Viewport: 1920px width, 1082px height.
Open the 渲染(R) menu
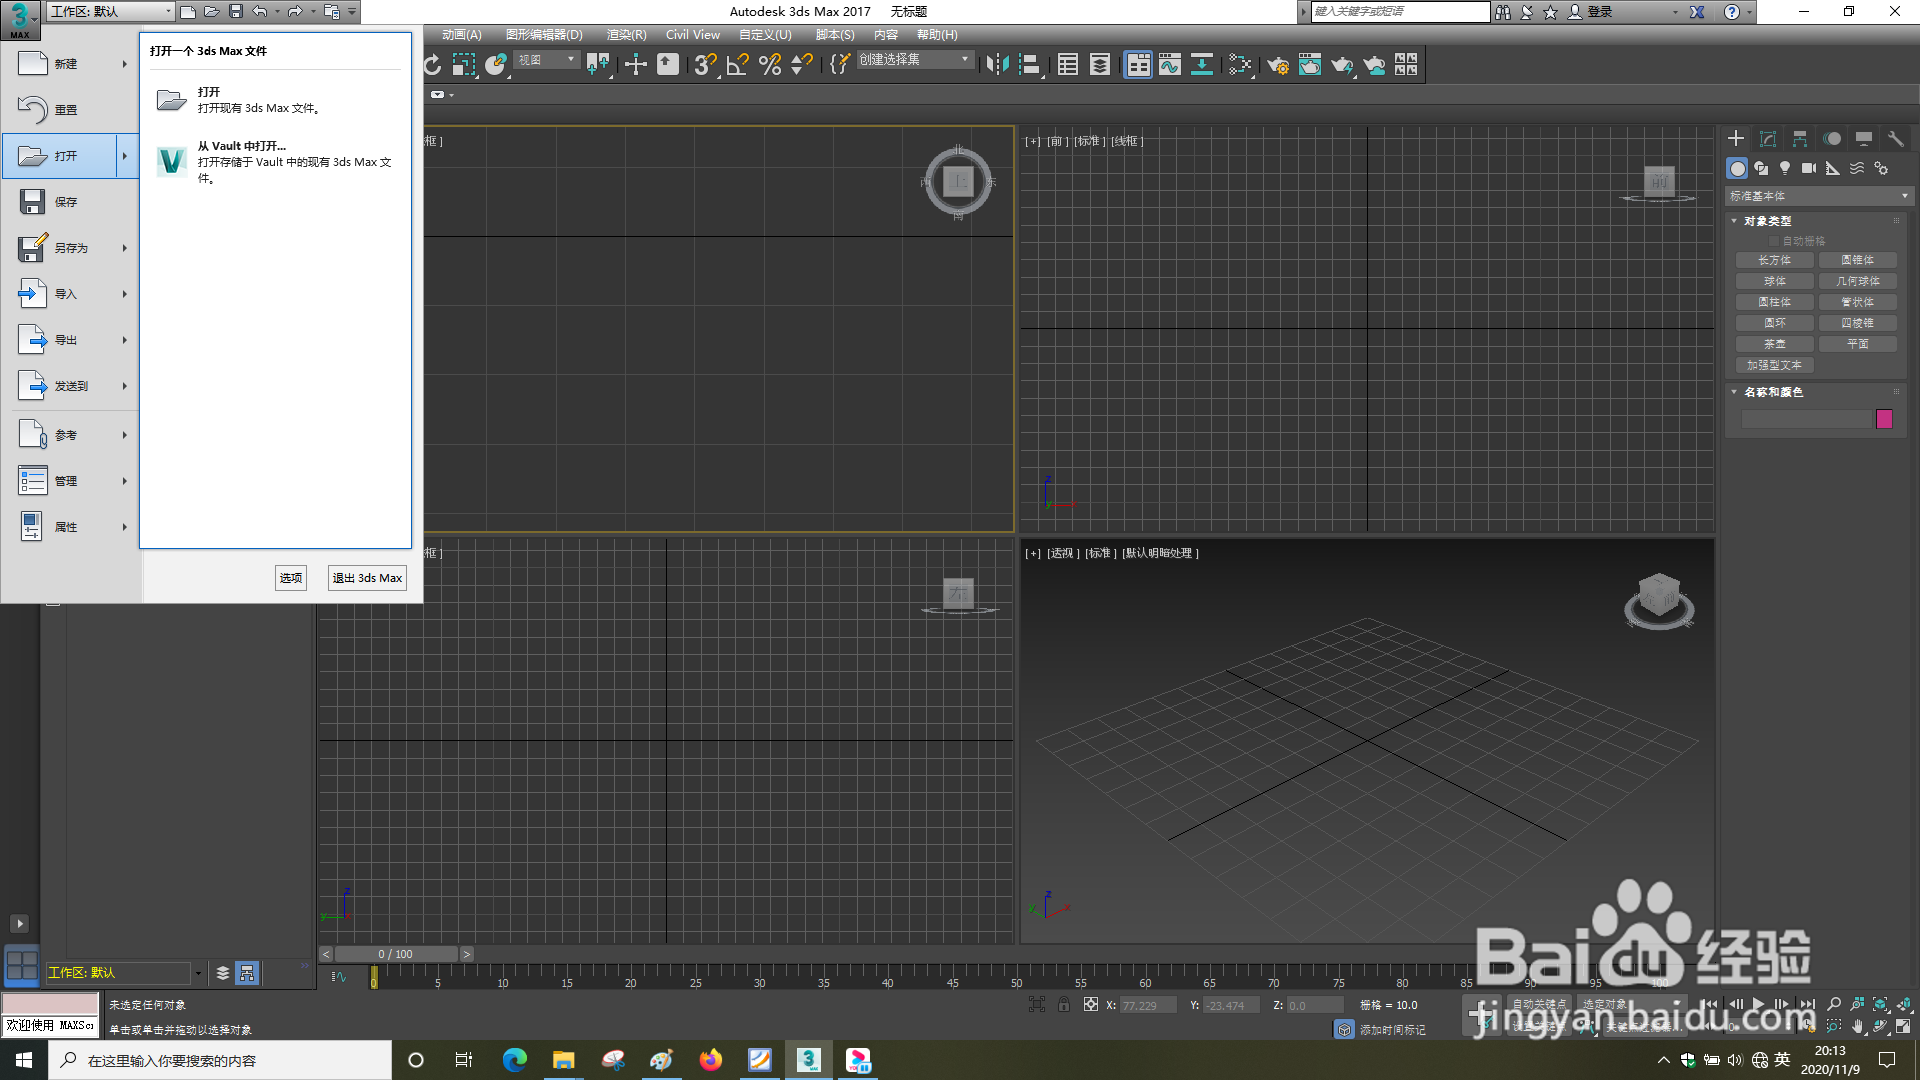click(627, 34)
